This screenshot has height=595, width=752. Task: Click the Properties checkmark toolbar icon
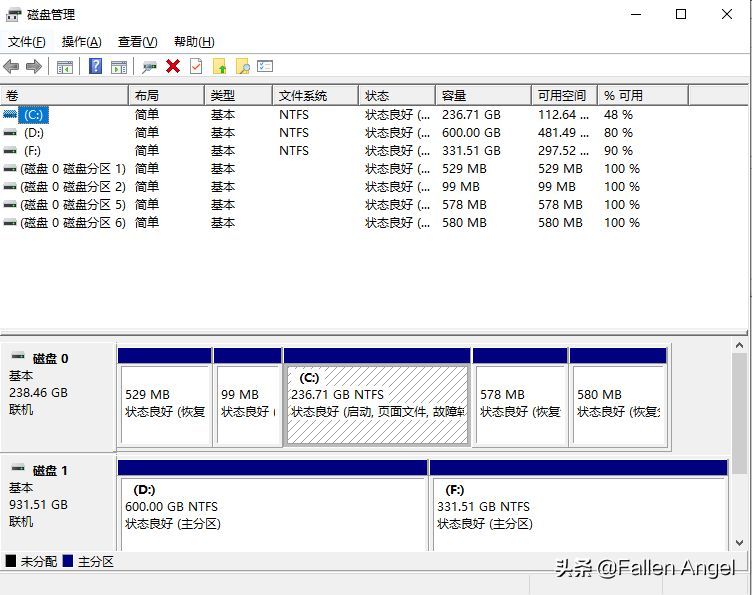196,66
